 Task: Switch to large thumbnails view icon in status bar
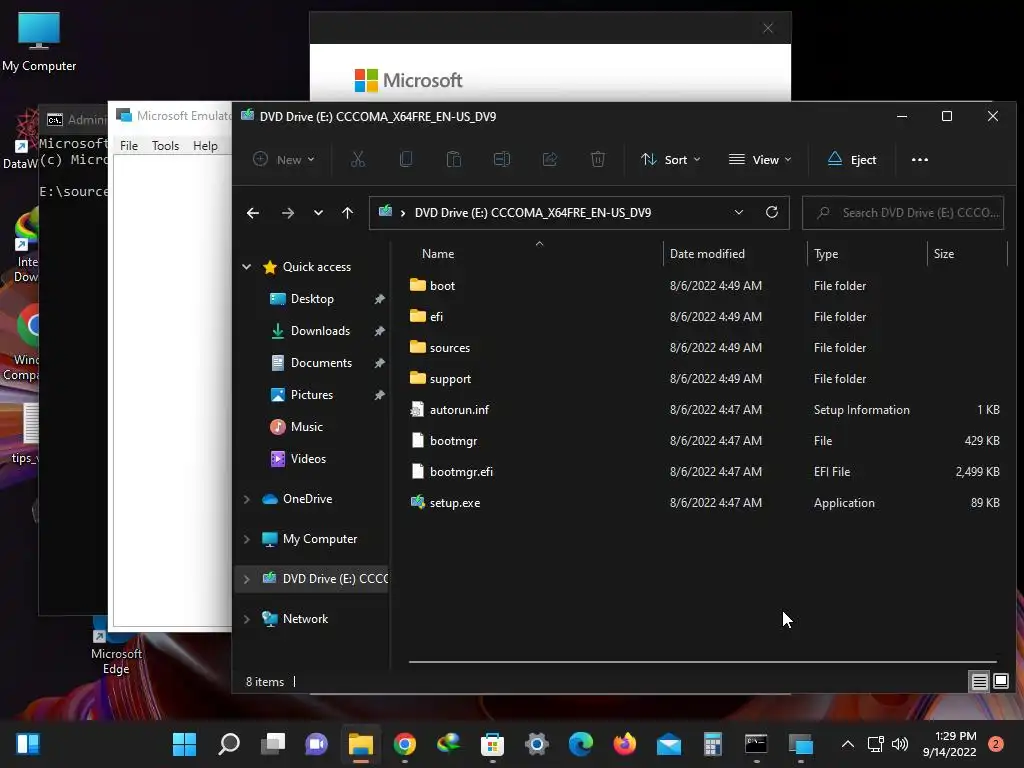click(x=1001, y=682)
